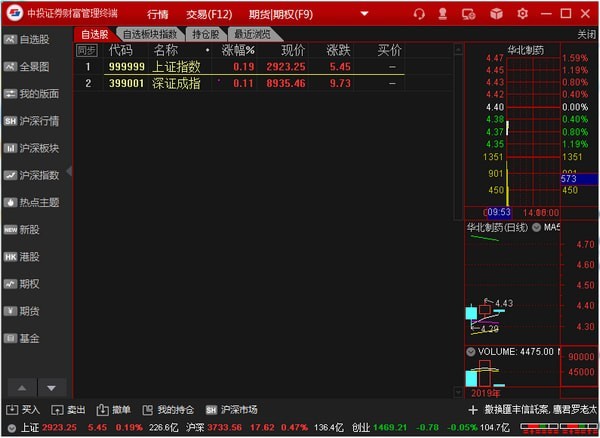Click the screen settings monitor icon
600x438 pixels.
point(468,15)
